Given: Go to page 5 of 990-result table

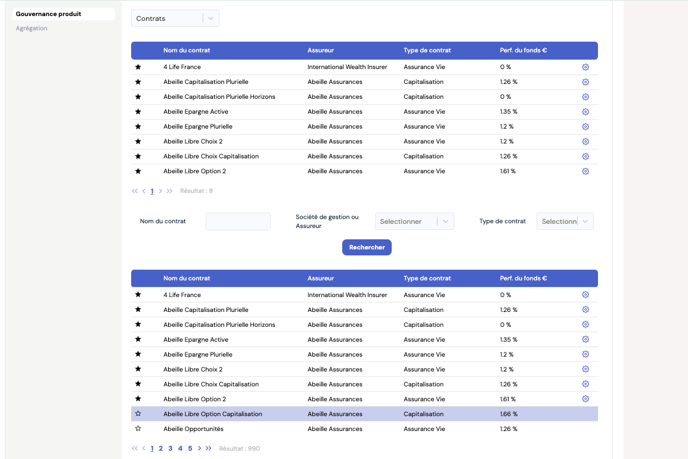Looking at the screenshot, I should tap(190, 448).
